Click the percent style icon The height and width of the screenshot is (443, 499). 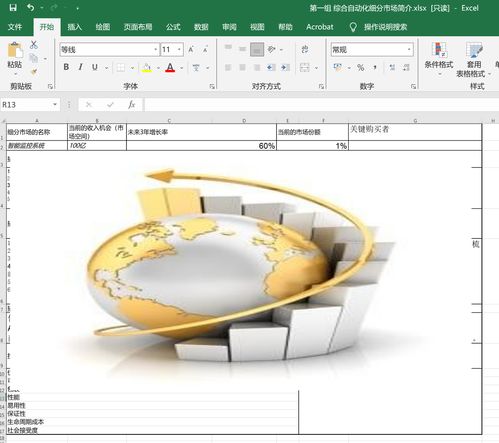360,68
